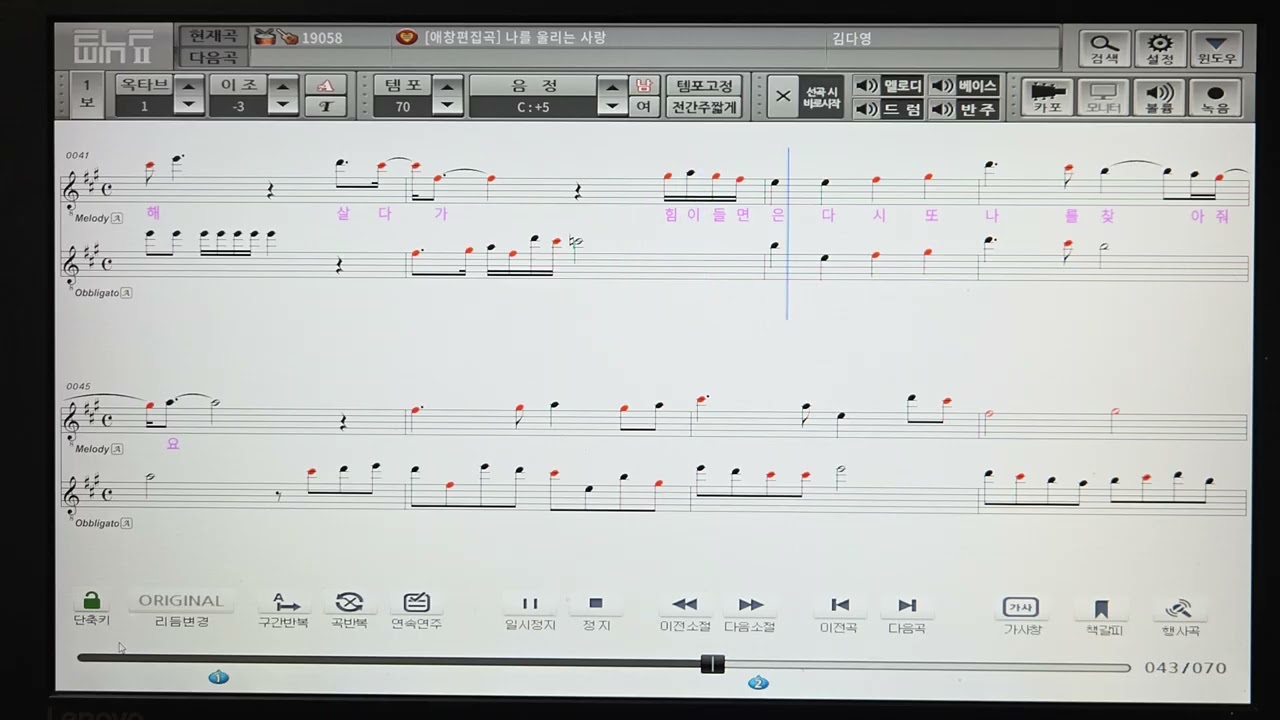Toggle 템포고정 (Tempo lock)
This screenshot has height=720, width=1280.
pos(704,86)
